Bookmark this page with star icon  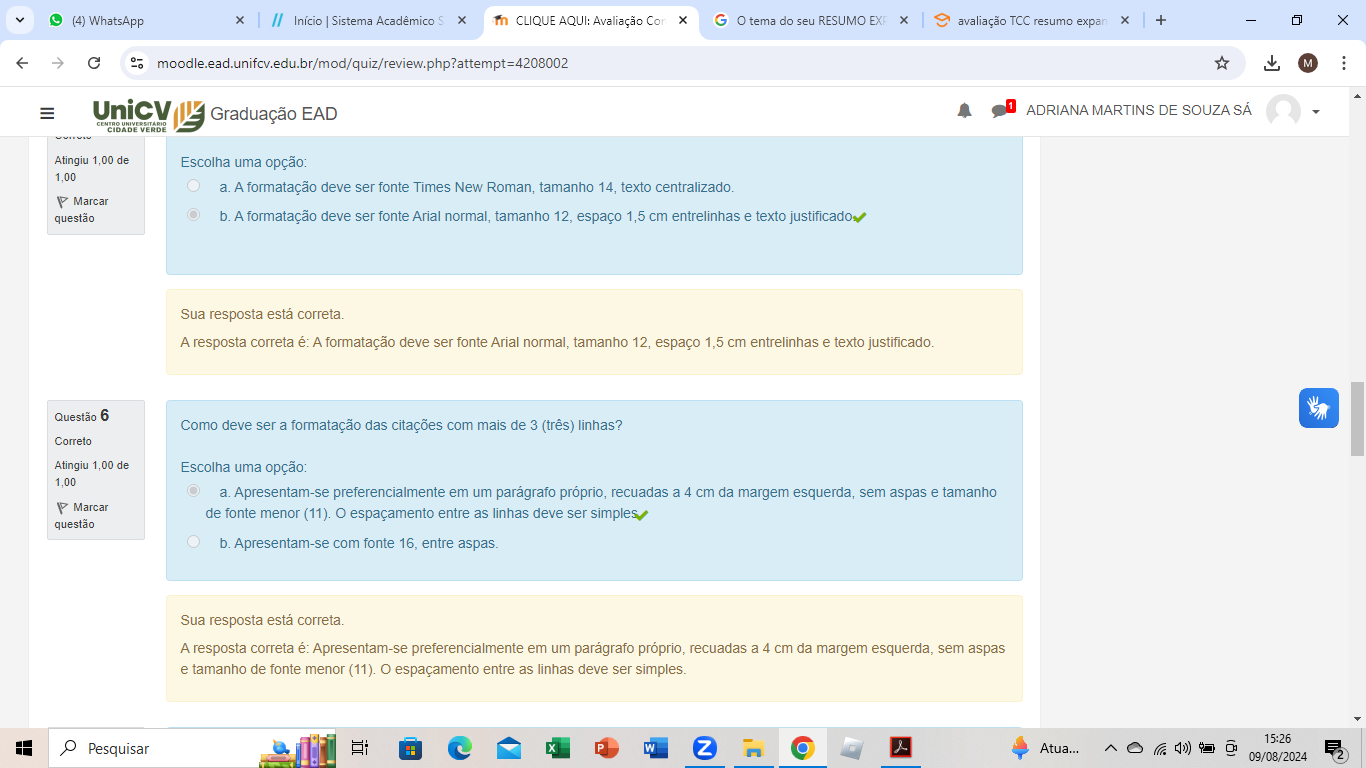1221,63
